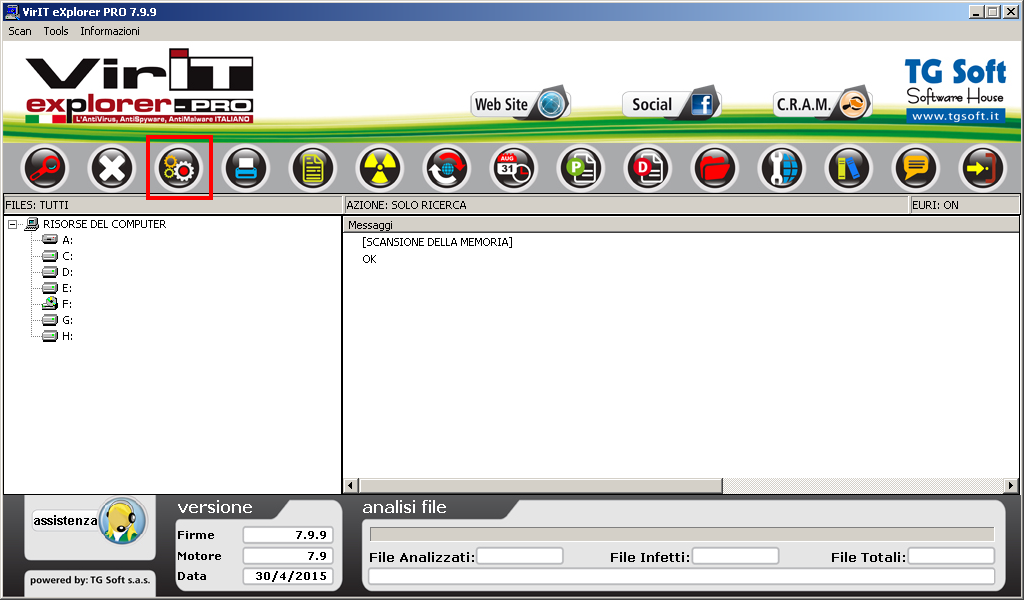Exit using the yellow arrow door icon
The image size is (1024, 600).
pyautogui.click(x=982, y=168)
